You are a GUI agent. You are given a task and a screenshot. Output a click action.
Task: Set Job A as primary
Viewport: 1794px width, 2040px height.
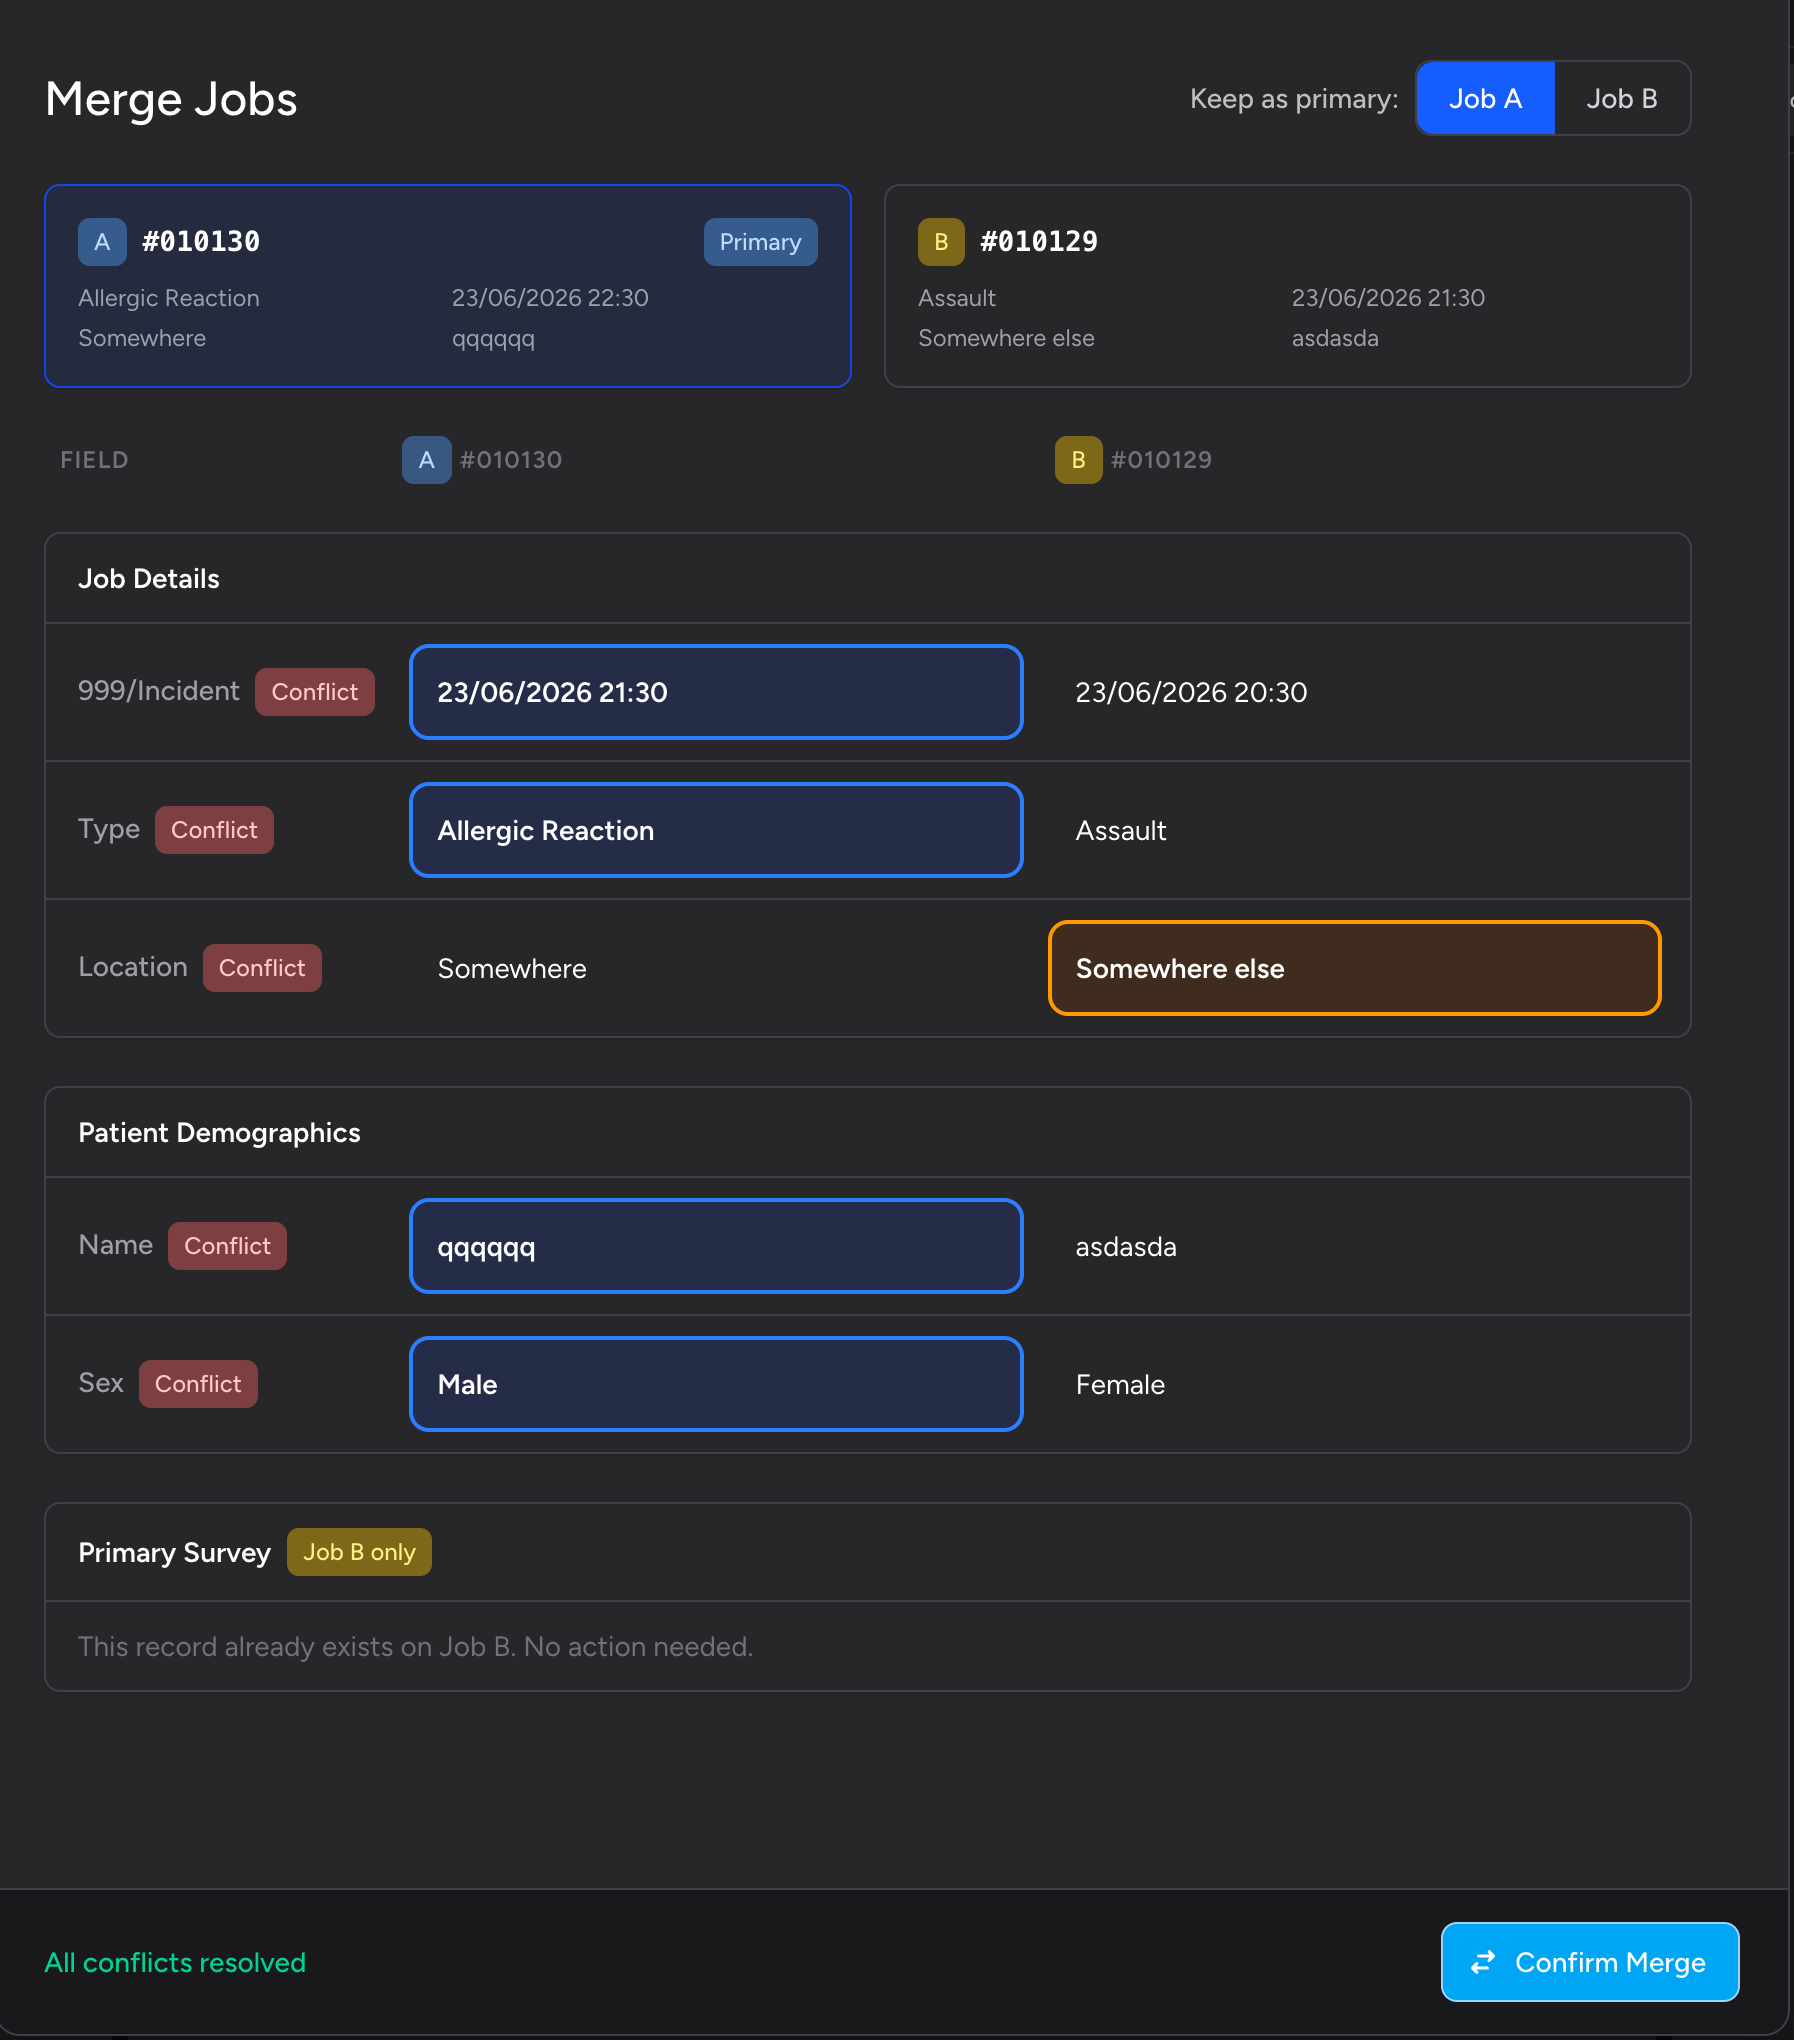tap(1485, 98)
